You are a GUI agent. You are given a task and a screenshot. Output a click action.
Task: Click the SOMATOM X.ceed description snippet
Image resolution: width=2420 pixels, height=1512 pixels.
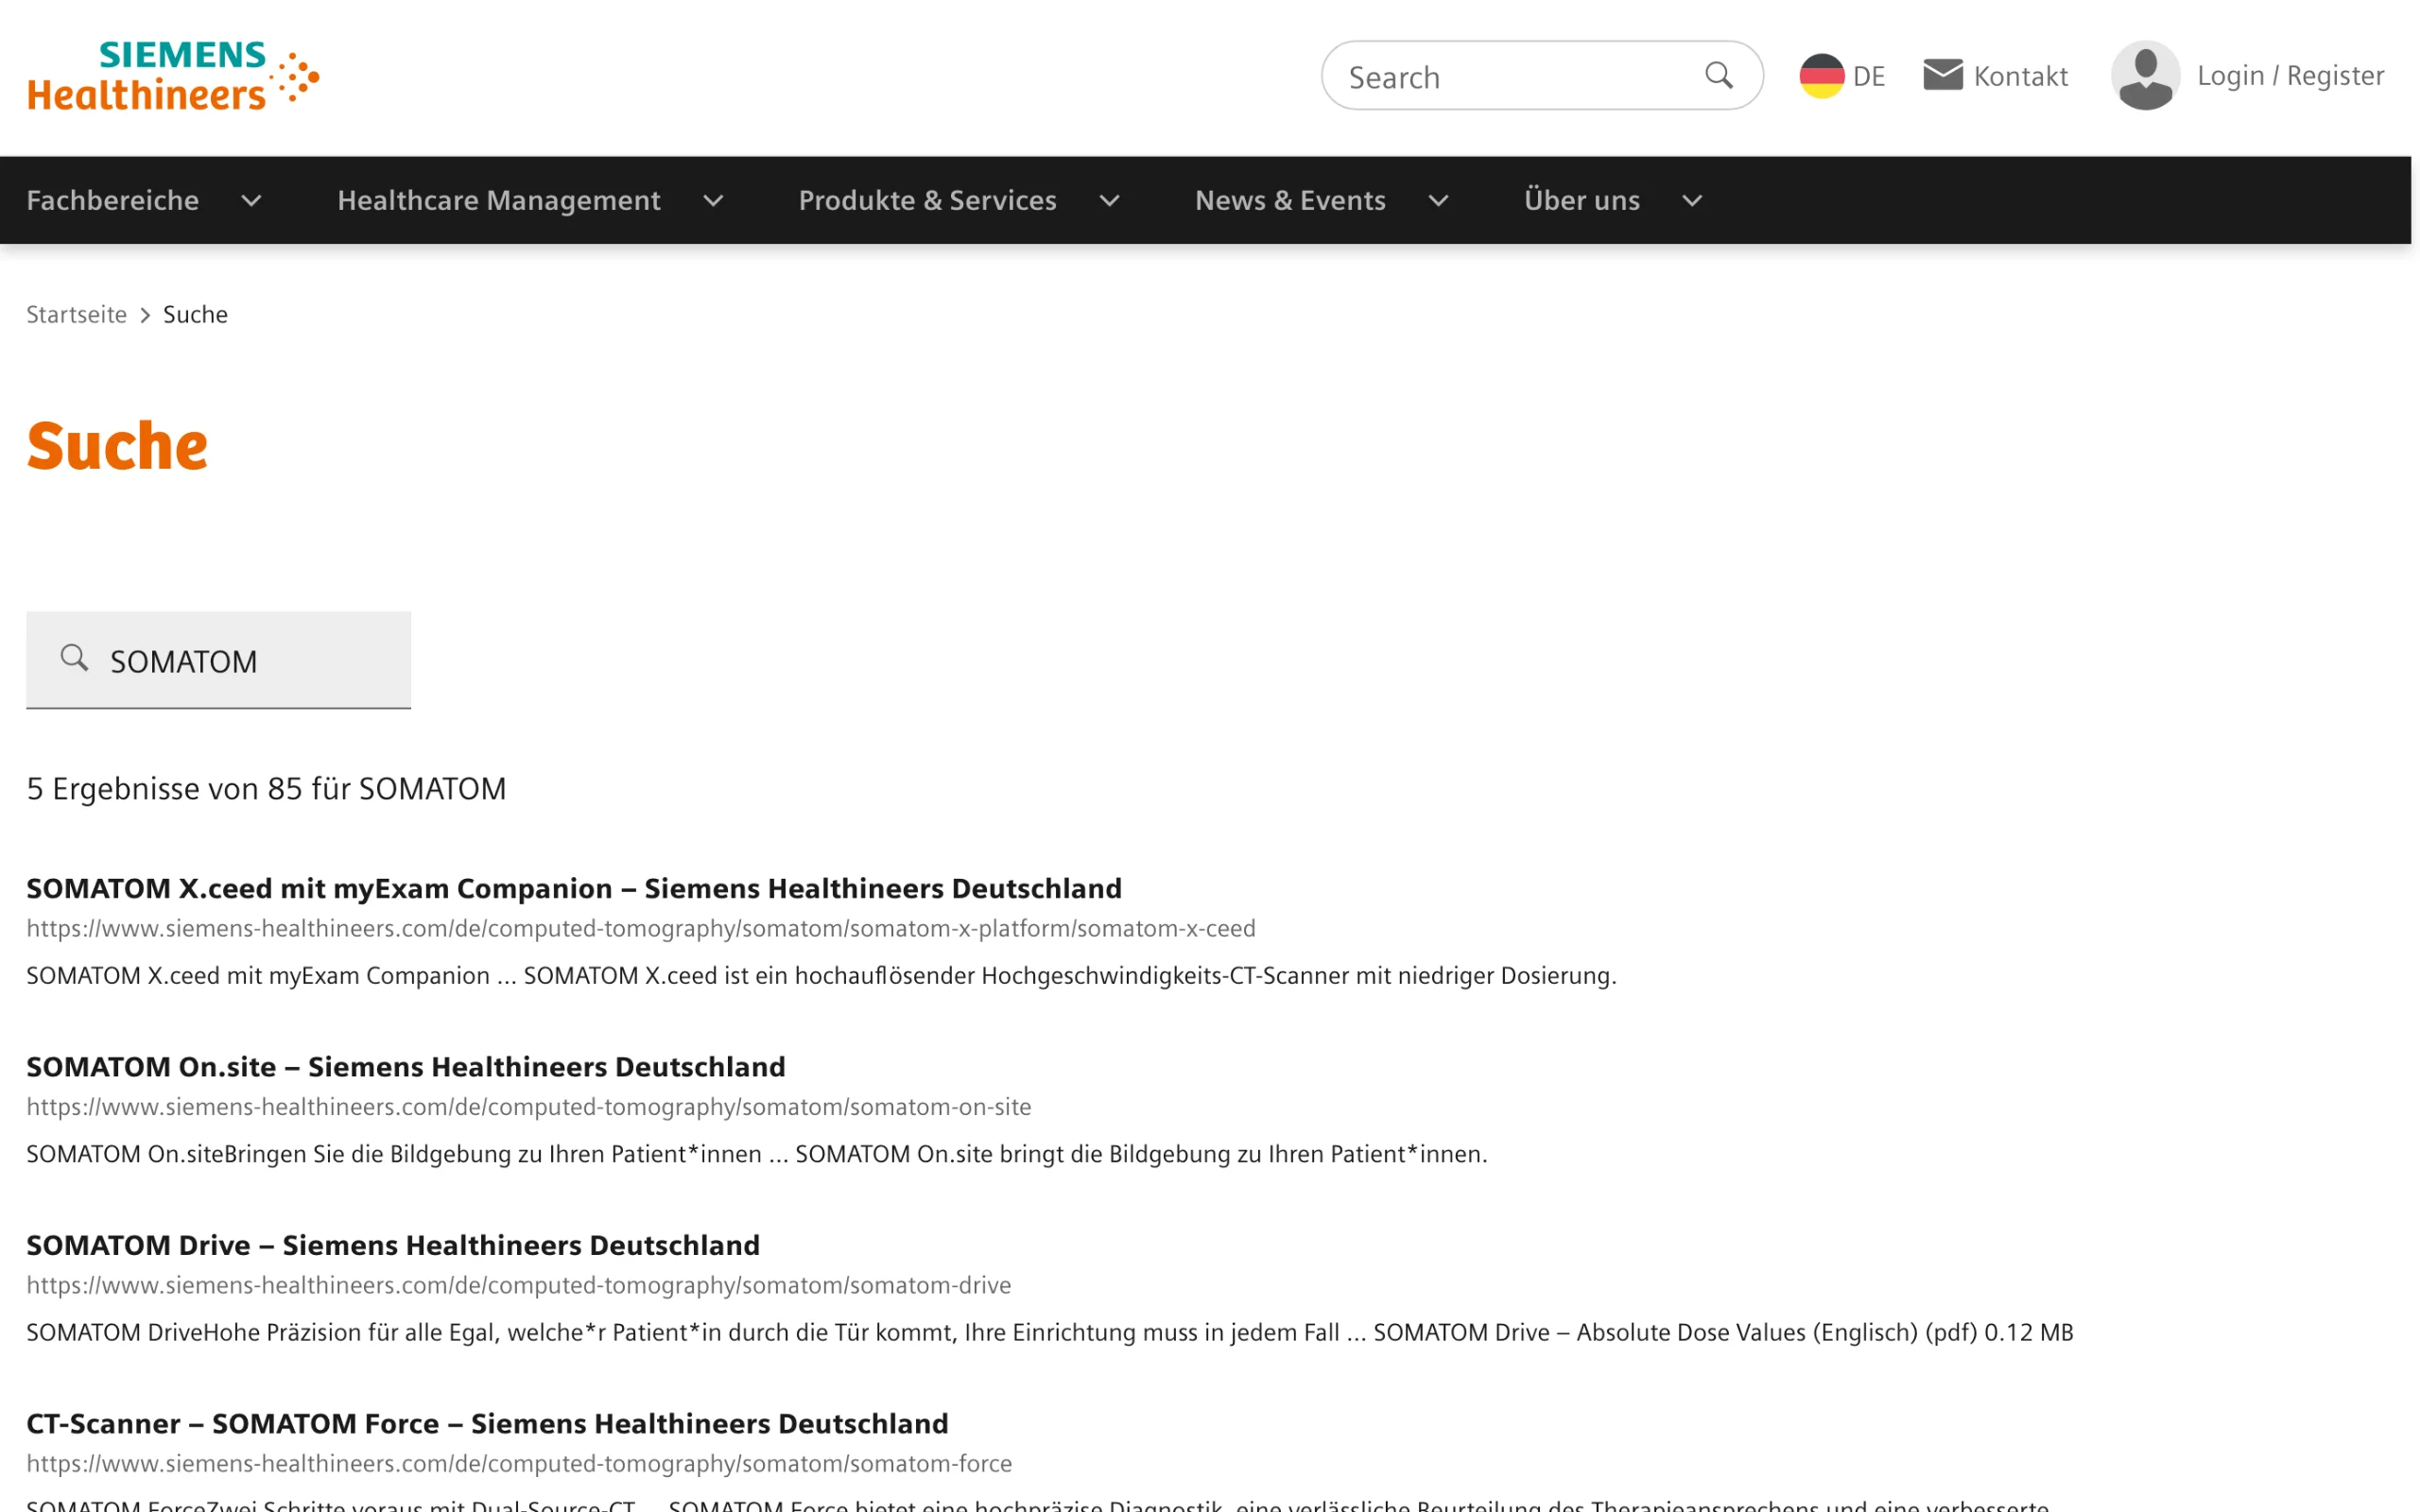tap(821, 975)
